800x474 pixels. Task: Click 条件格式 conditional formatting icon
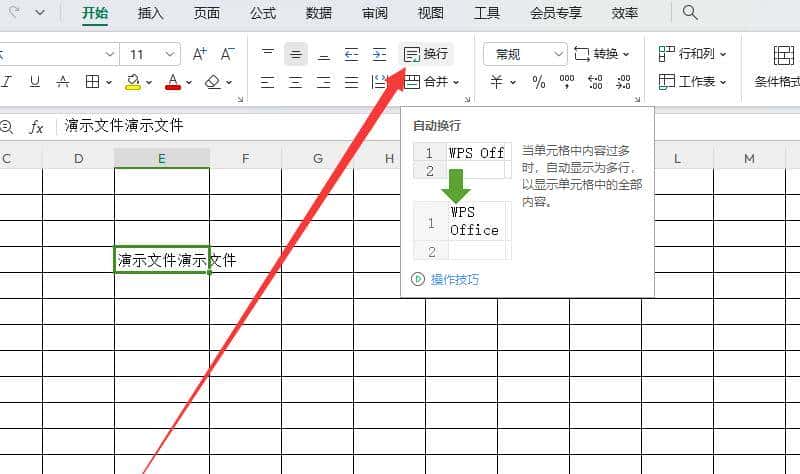(x=784, y=55)
